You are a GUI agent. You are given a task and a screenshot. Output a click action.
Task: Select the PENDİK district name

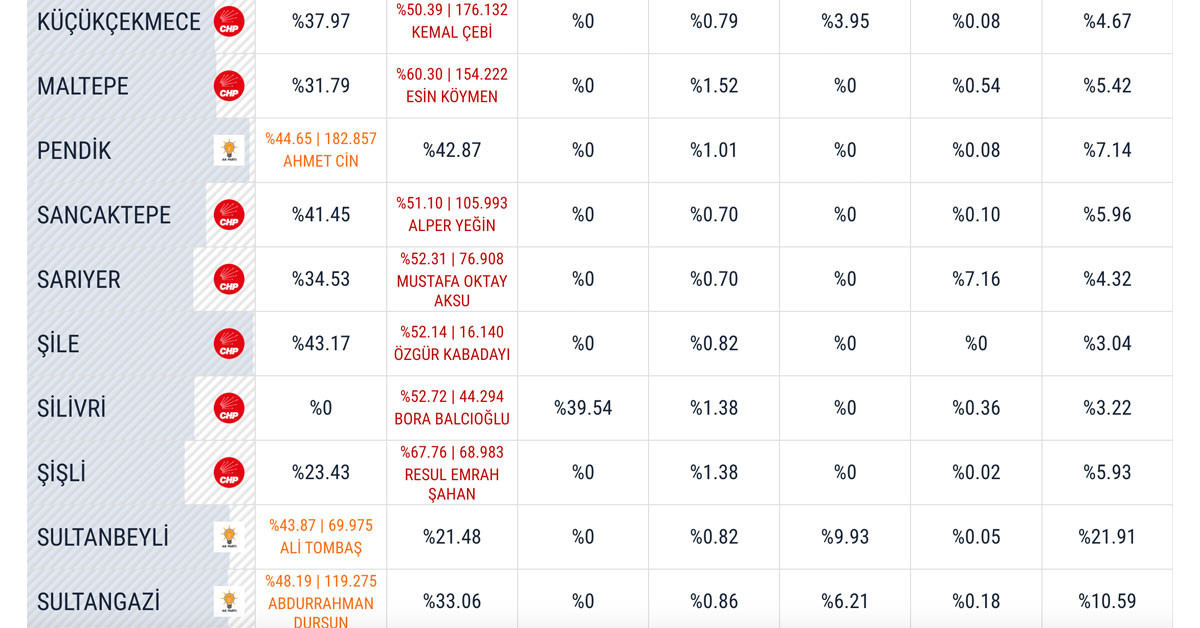74,150
